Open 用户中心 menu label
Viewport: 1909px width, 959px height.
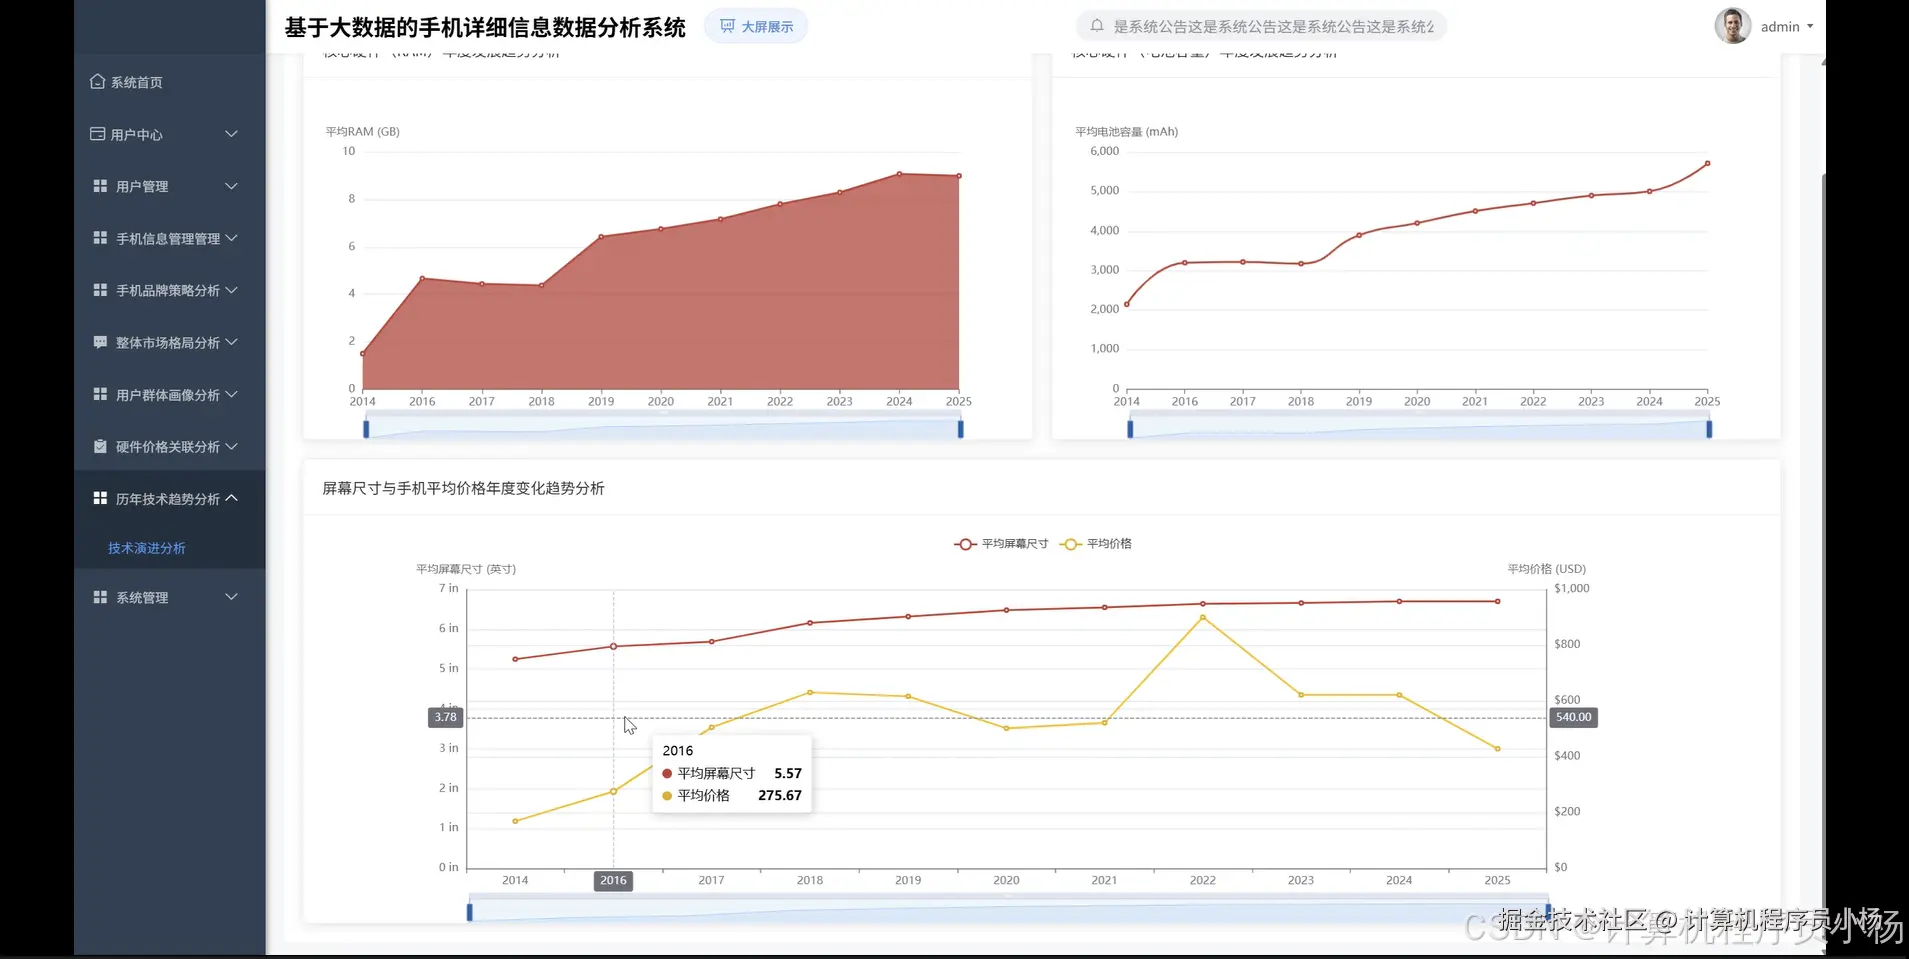[137, 134]
